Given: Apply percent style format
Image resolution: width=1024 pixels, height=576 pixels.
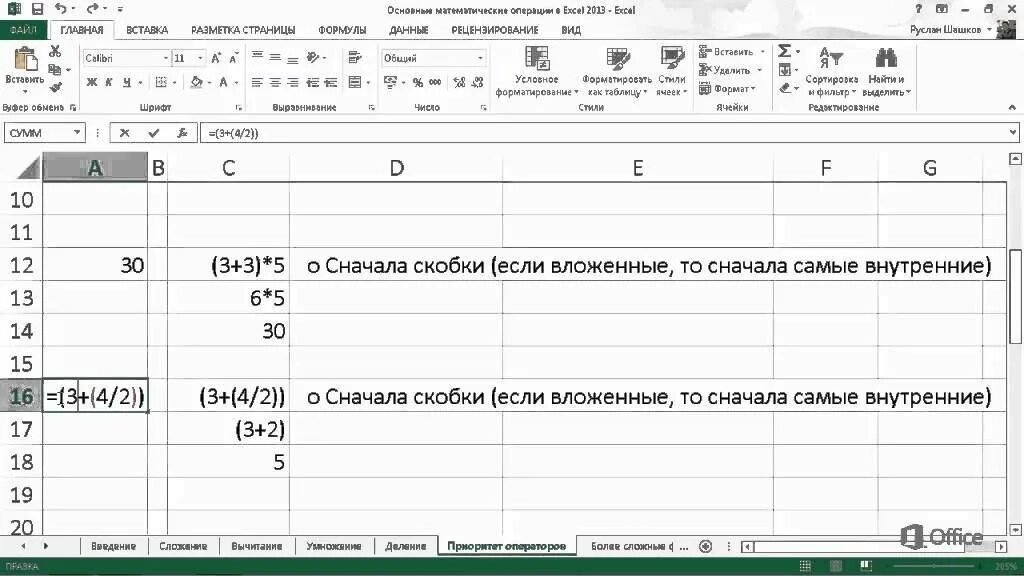Looking at the screenshot, I should [x=418, y=82].
